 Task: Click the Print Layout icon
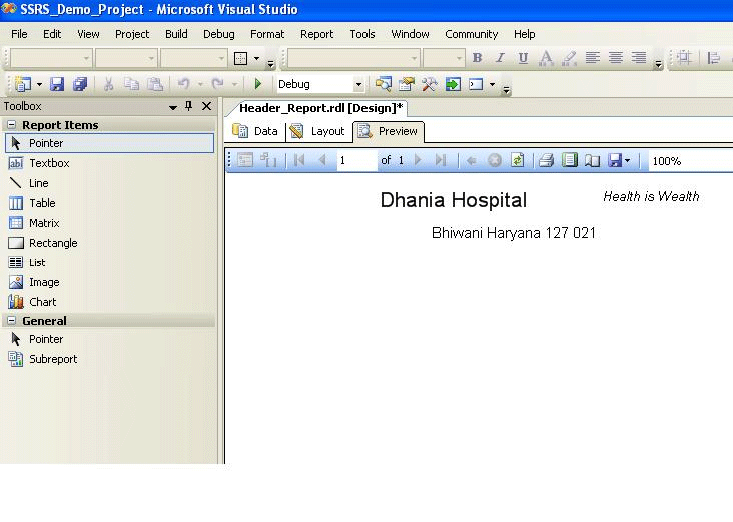(x=570, y=160)
